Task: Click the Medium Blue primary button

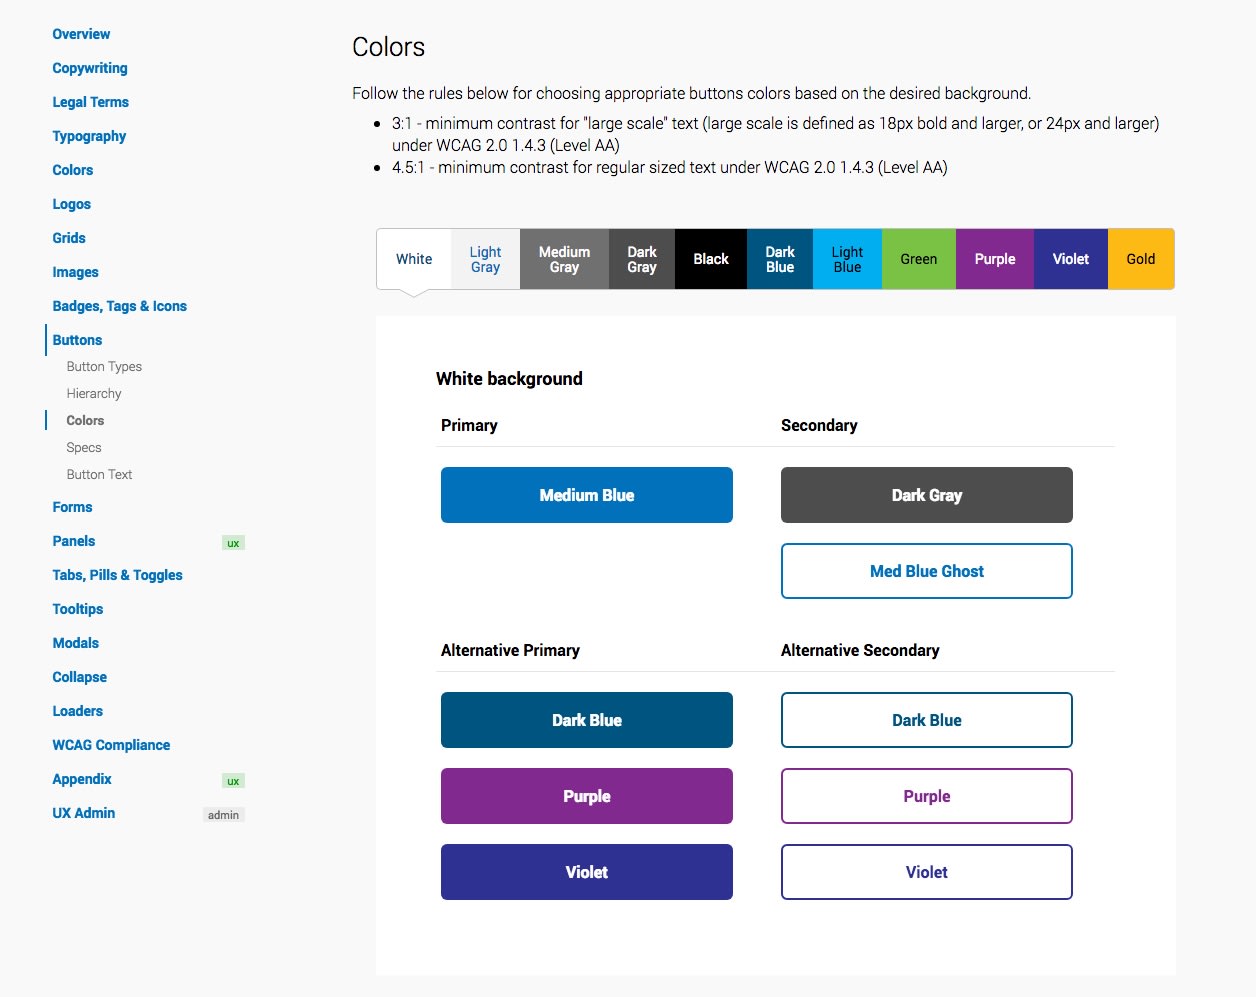Action: [587, 495]
